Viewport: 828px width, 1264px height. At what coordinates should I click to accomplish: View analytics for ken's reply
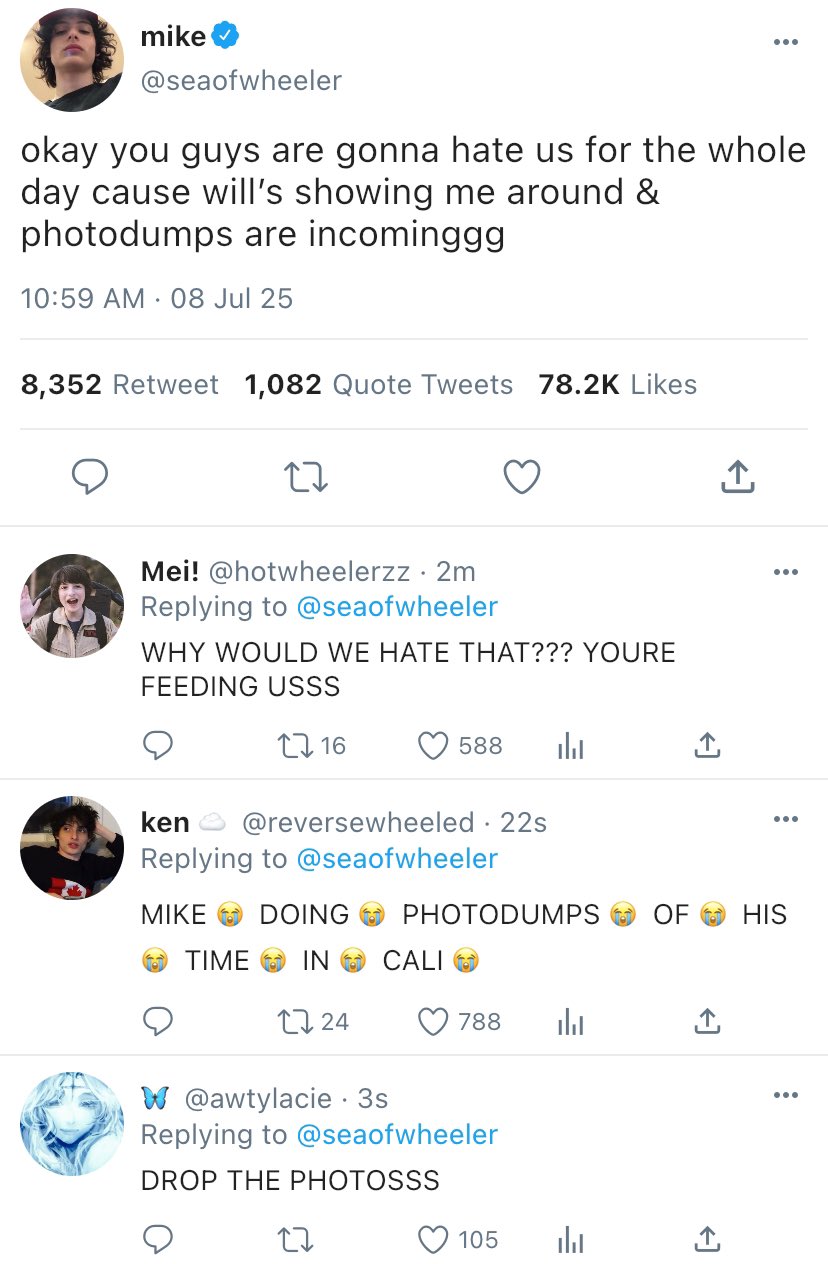(569, 1021)
